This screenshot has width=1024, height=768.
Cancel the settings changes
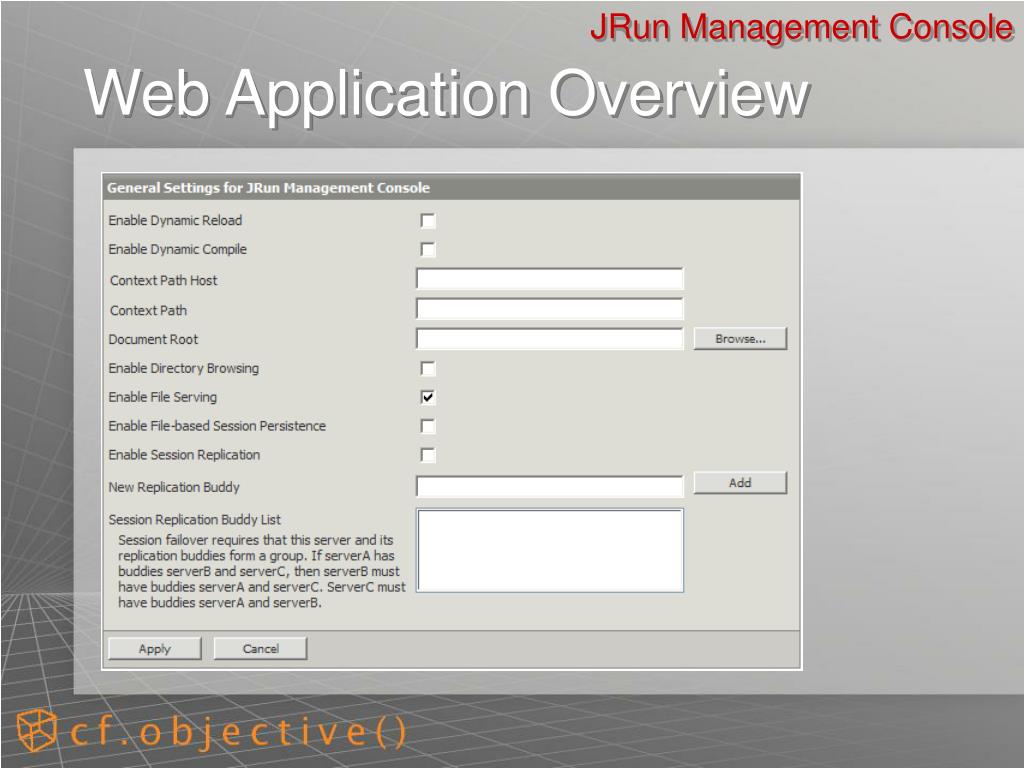[261, 648]
